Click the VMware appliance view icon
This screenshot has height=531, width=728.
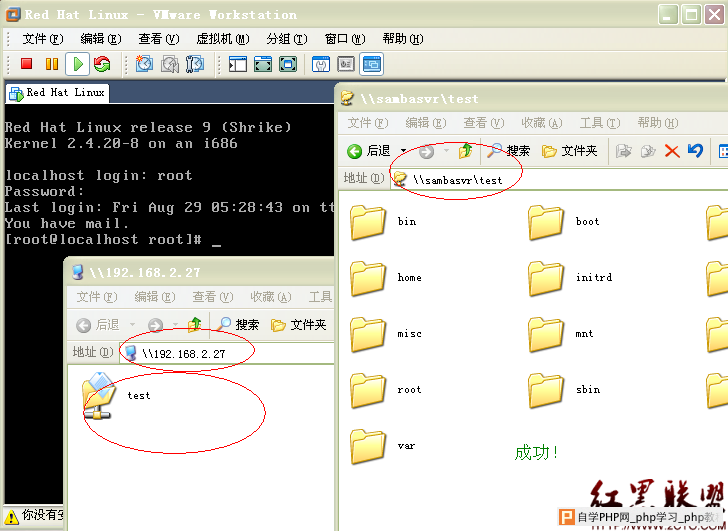pyautogui.click(x=346, y=64)
